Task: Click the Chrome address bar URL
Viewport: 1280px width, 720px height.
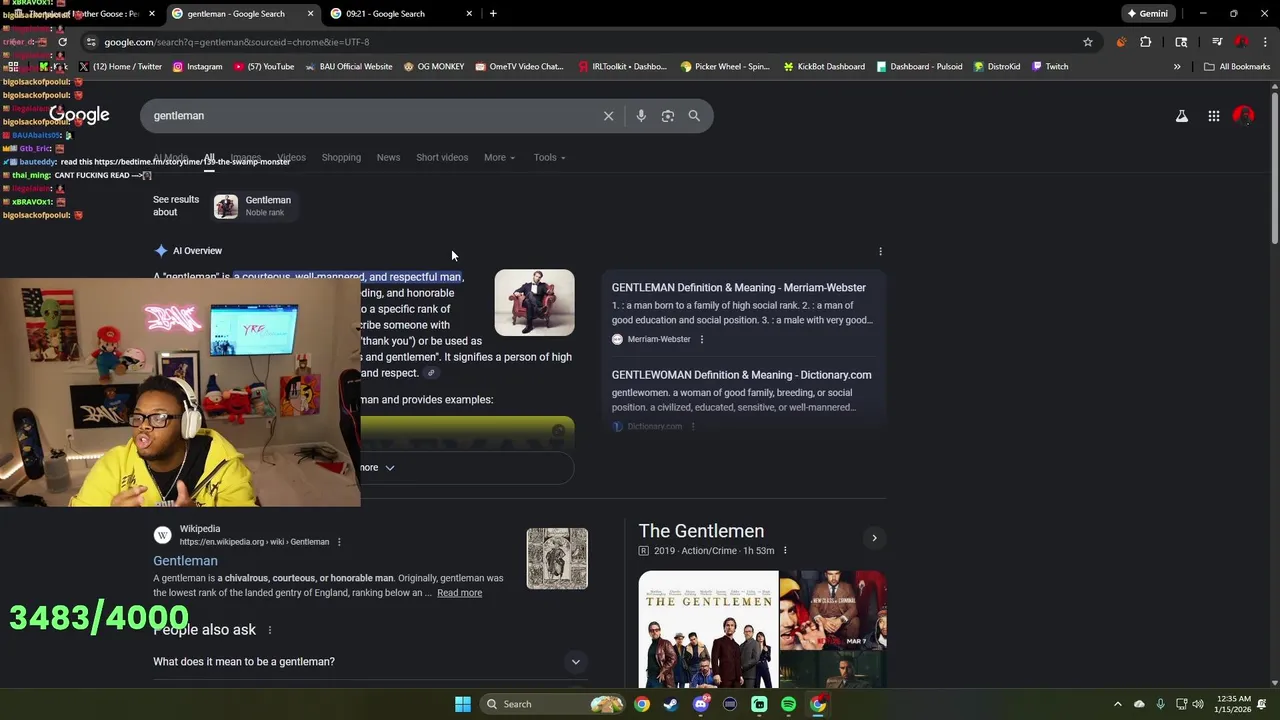Action: (x=237, y=42)
